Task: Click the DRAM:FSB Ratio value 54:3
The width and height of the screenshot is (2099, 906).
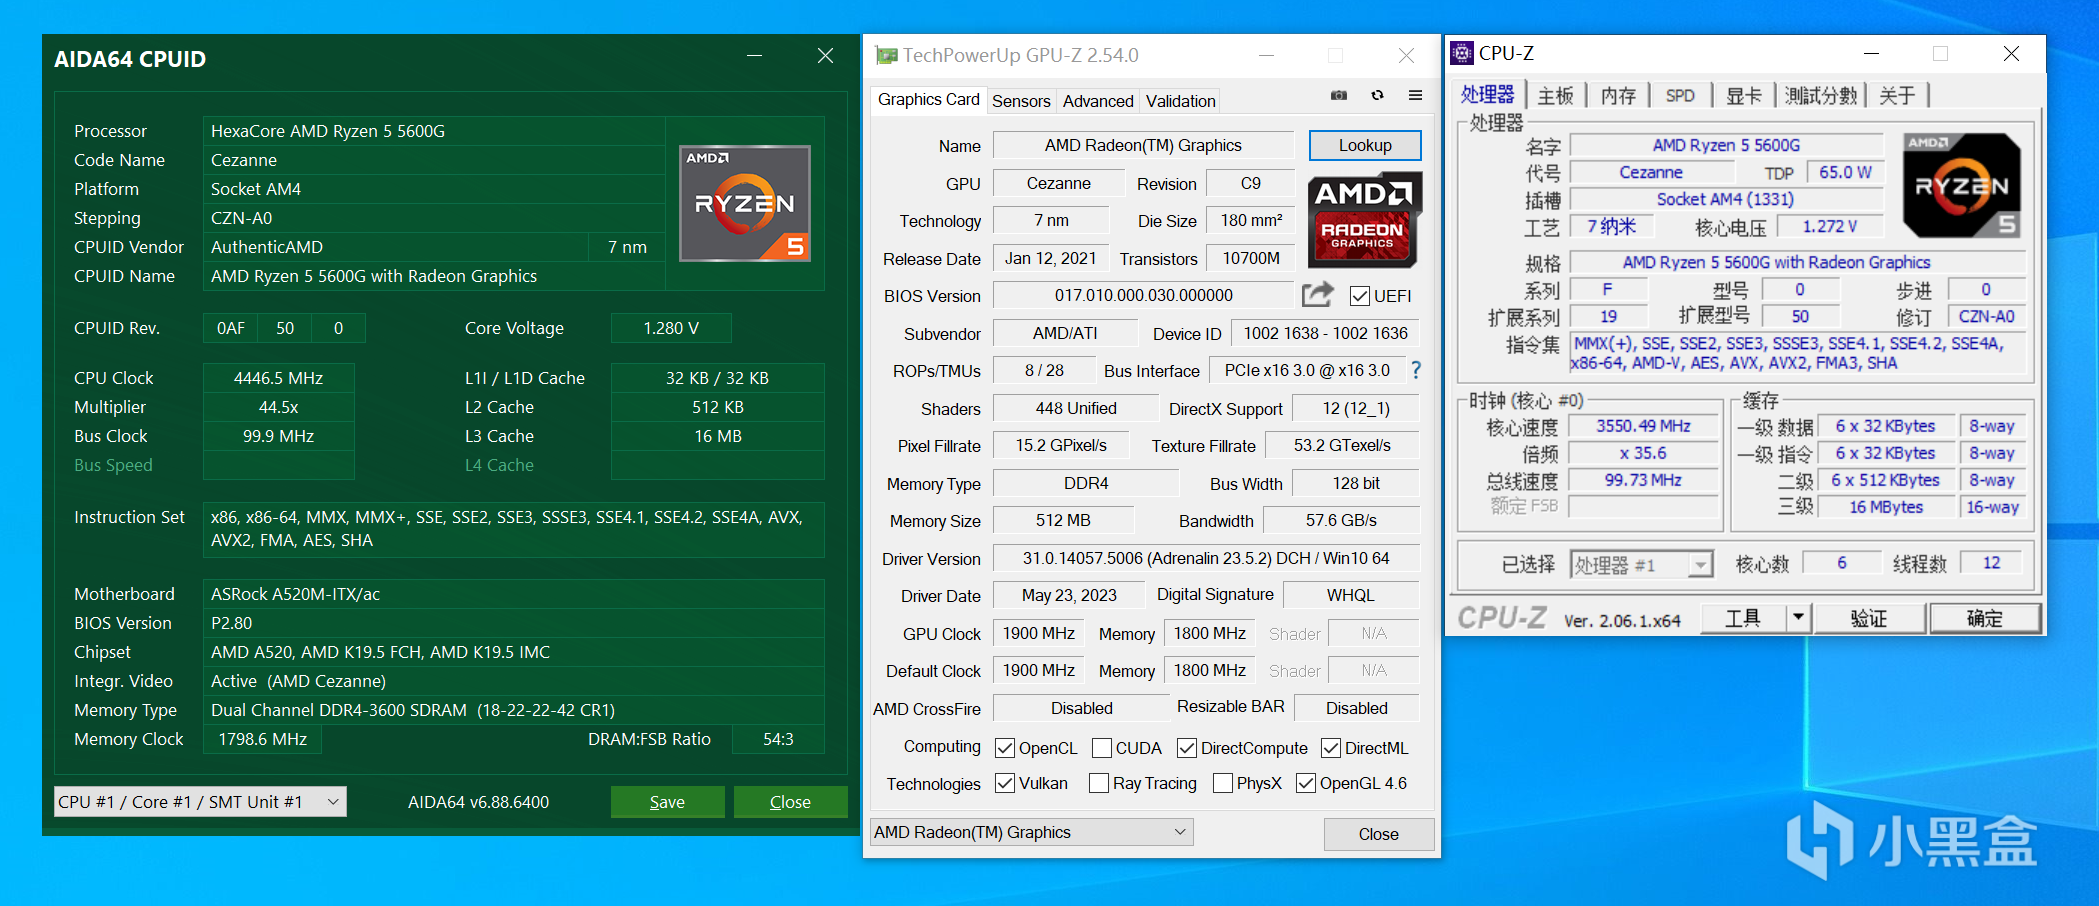Action: tap(778, 739)
